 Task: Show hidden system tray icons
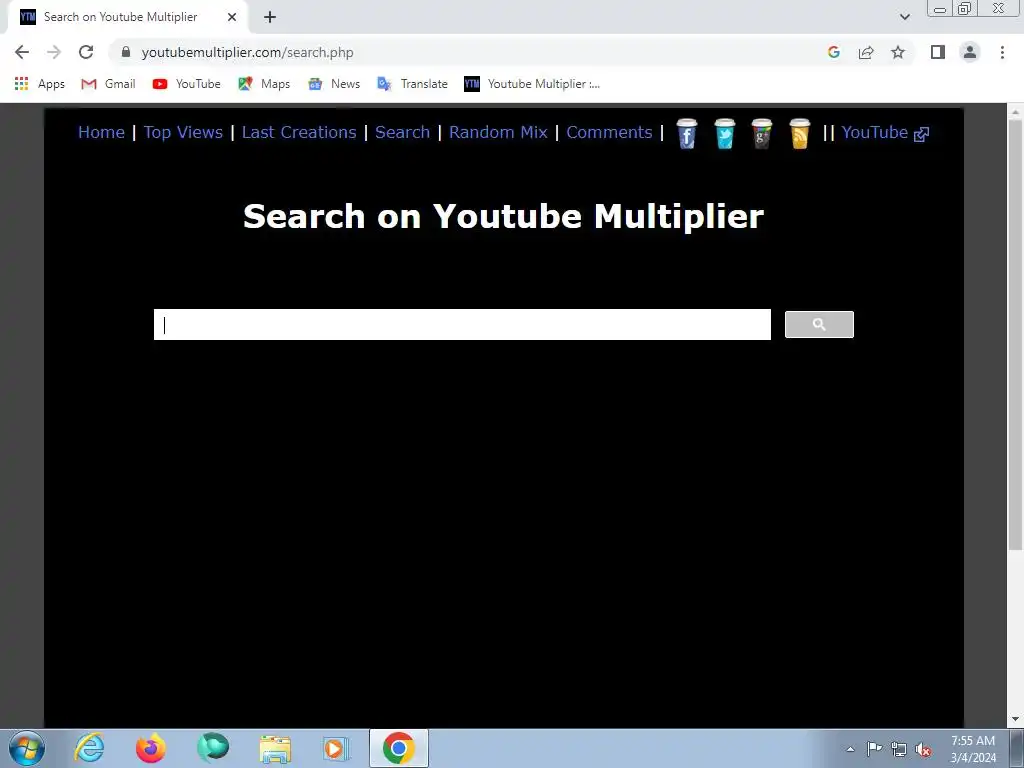tap(850, 749)
